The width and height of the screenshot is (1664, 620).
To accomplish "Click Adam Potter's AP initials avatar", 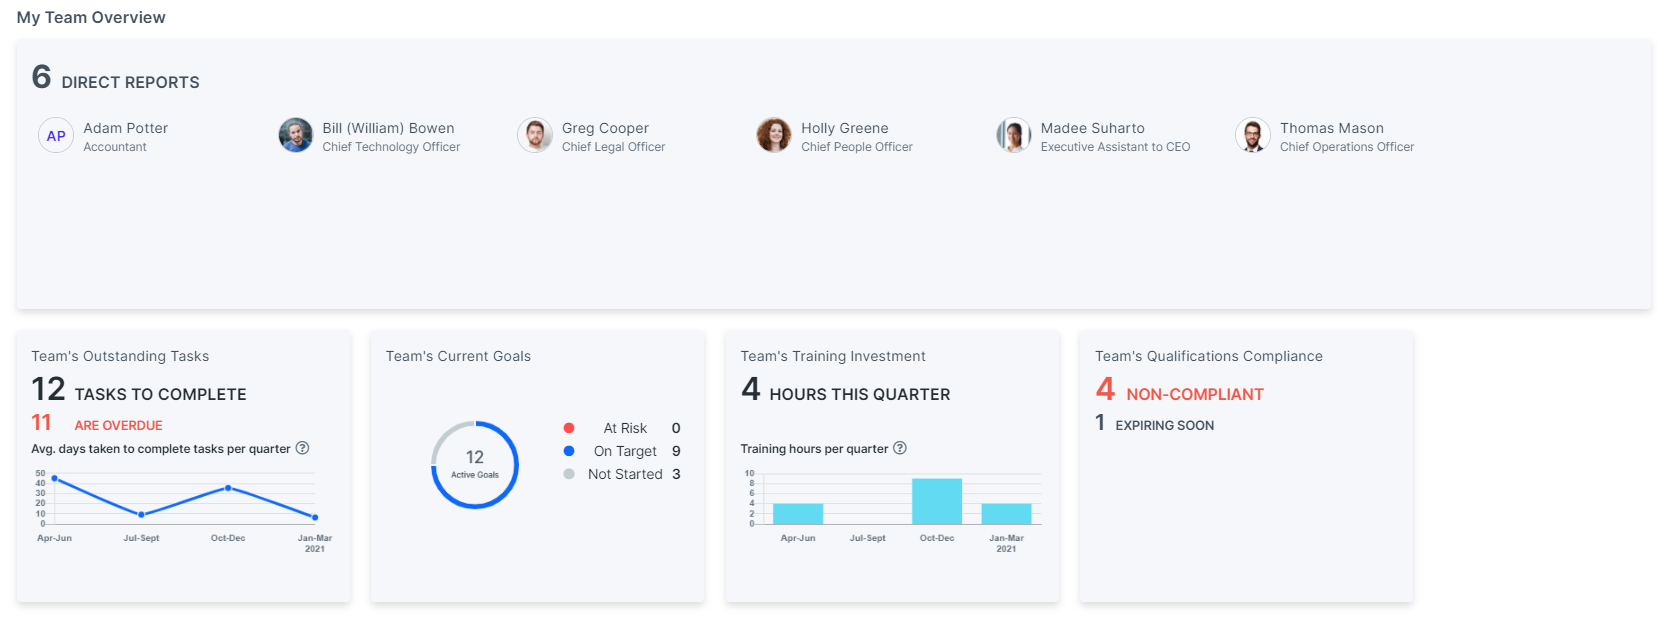I will click(x=56, y=135).
